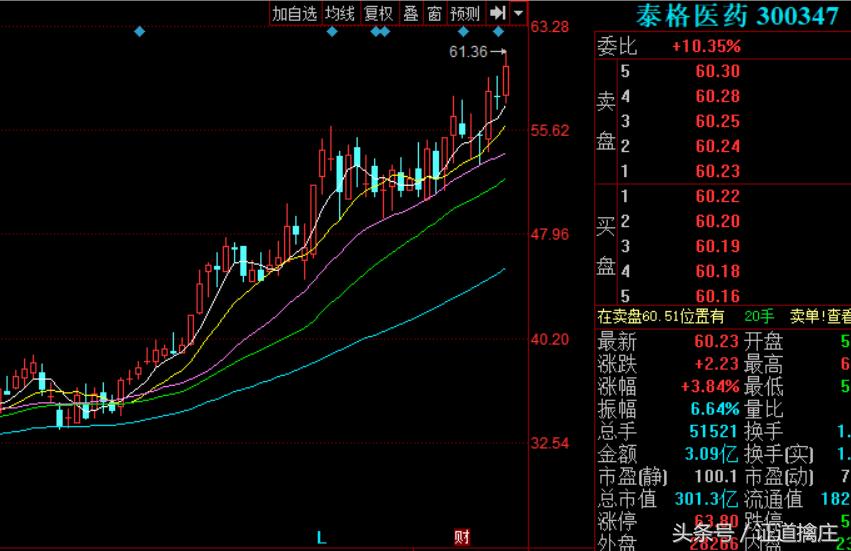This screenshot has width=851, height=551.
Task: Select buy level 3 price 60.19
Action: (717, 246)
